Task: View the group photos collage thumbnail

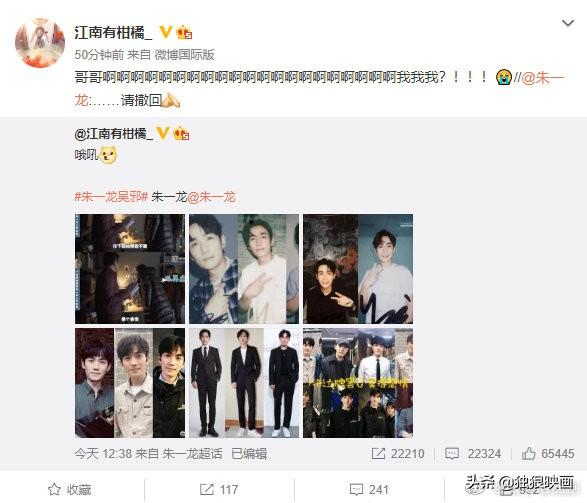Action: click(x=358, y=383)
